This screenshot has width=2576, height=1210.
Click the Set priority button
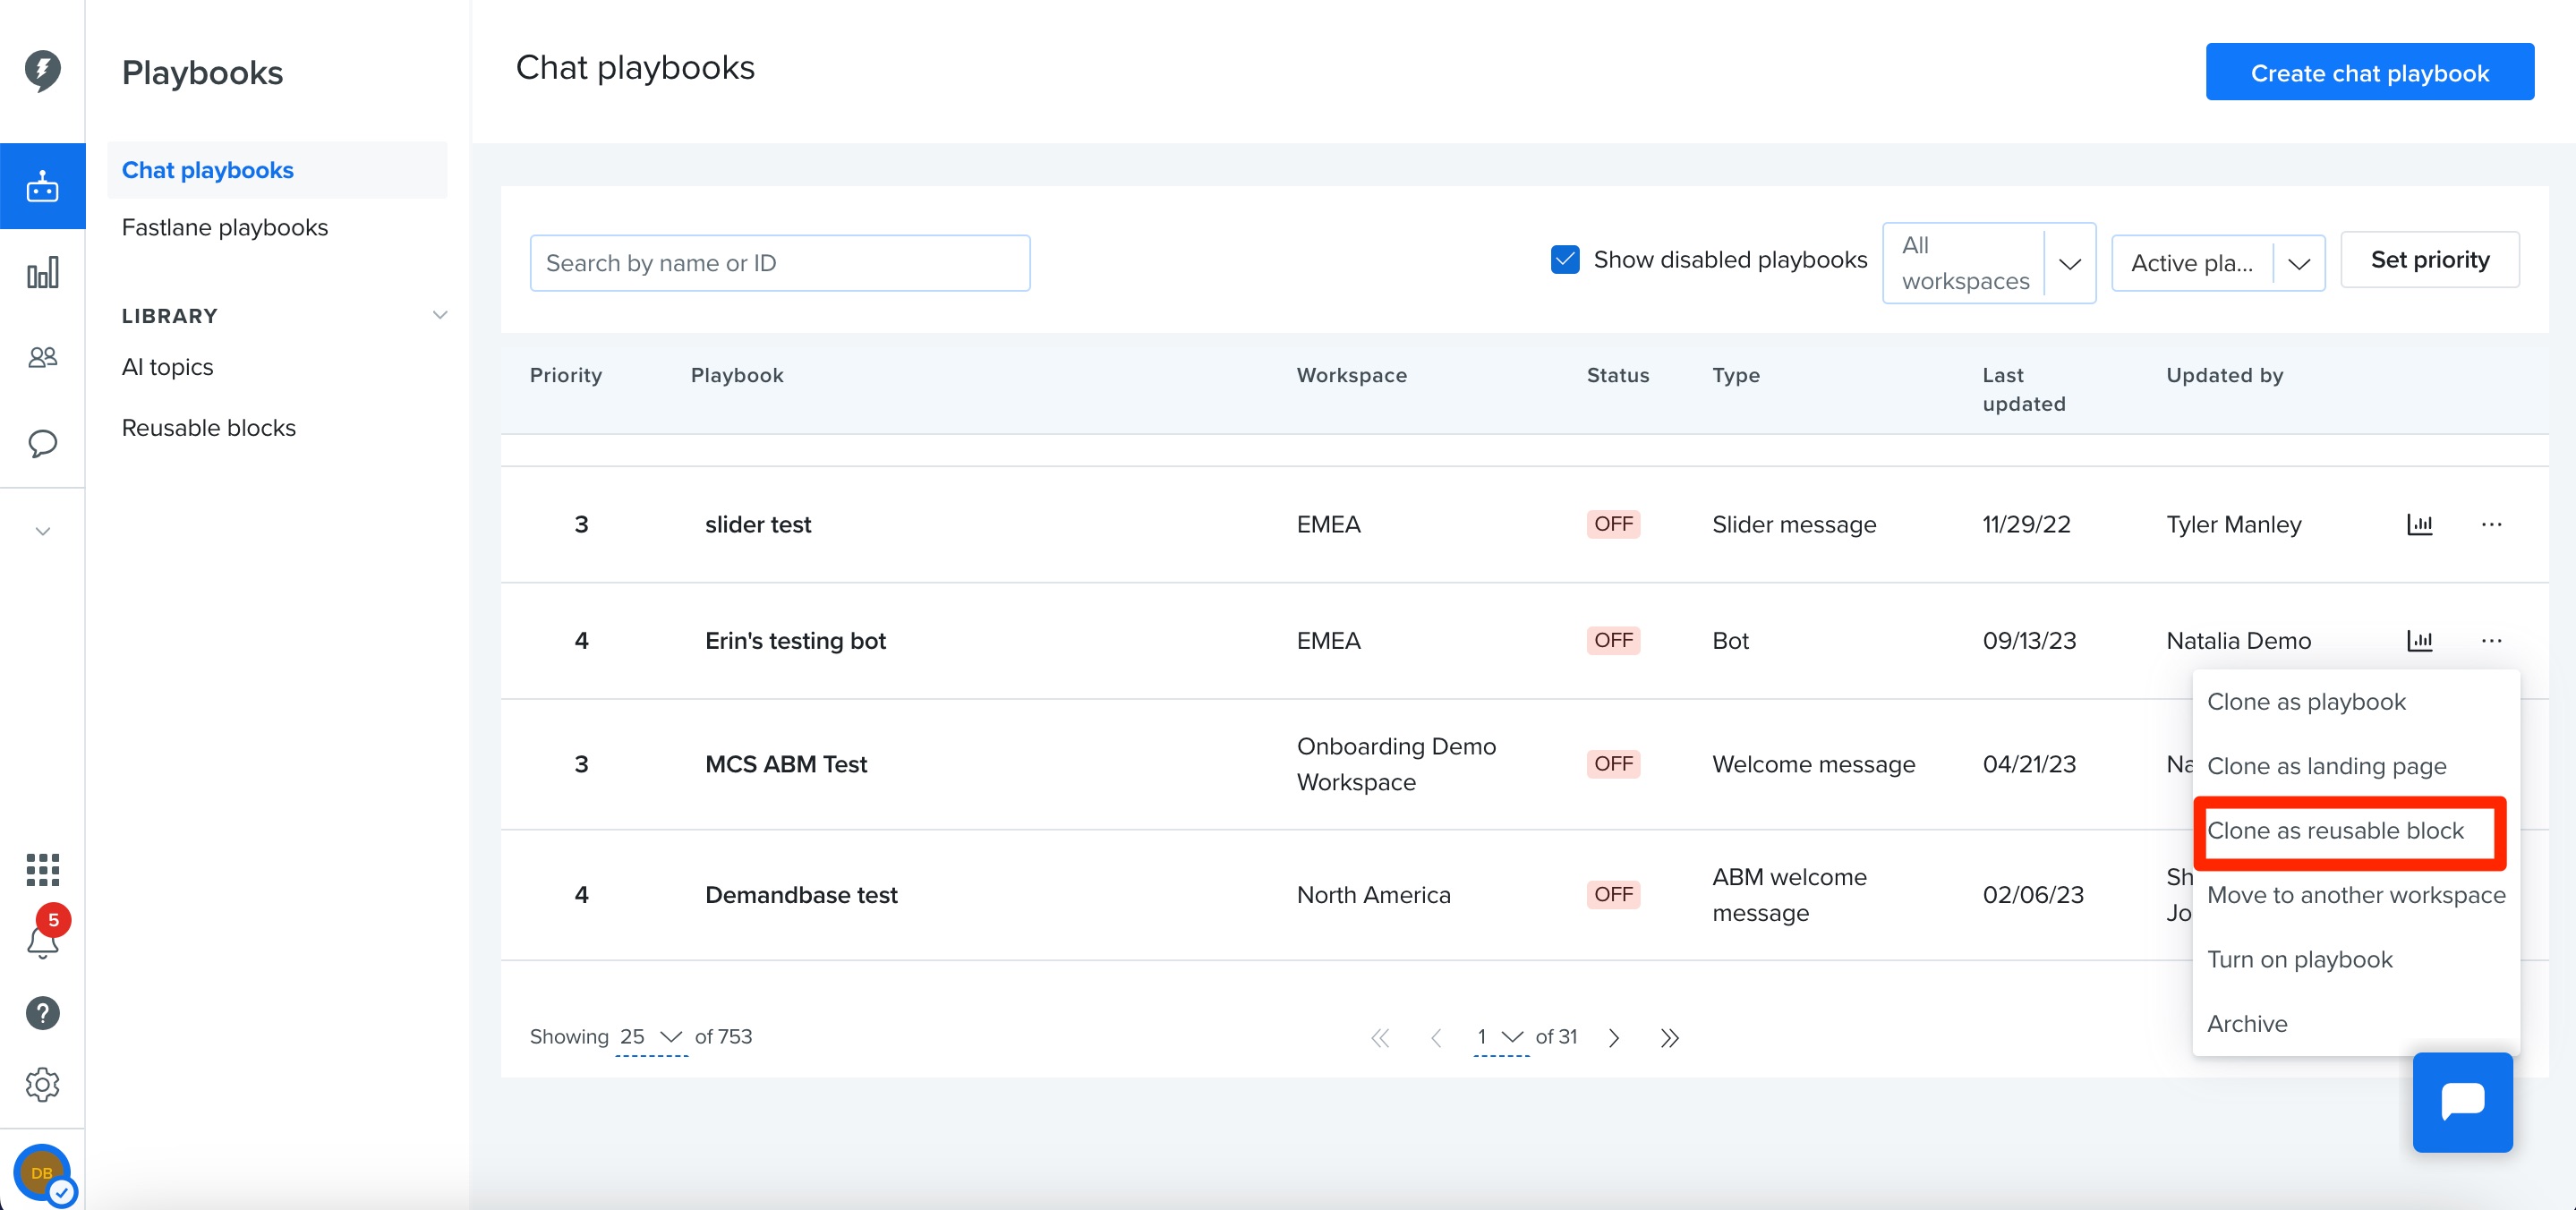[2429, 259]
